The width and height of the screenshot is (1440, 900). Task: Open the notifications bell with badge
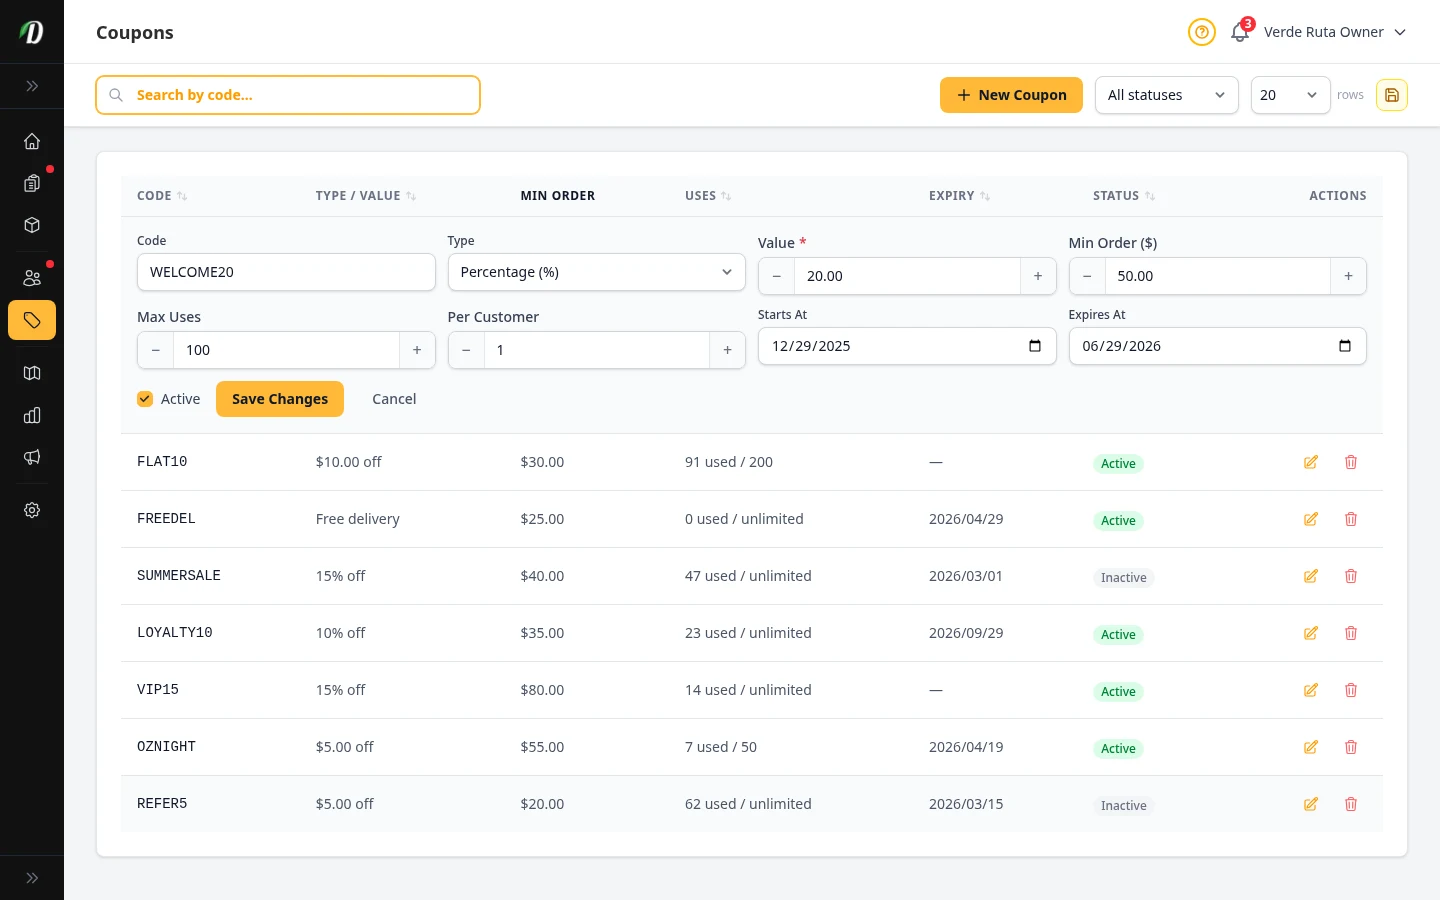click(x=1239, y=32)
